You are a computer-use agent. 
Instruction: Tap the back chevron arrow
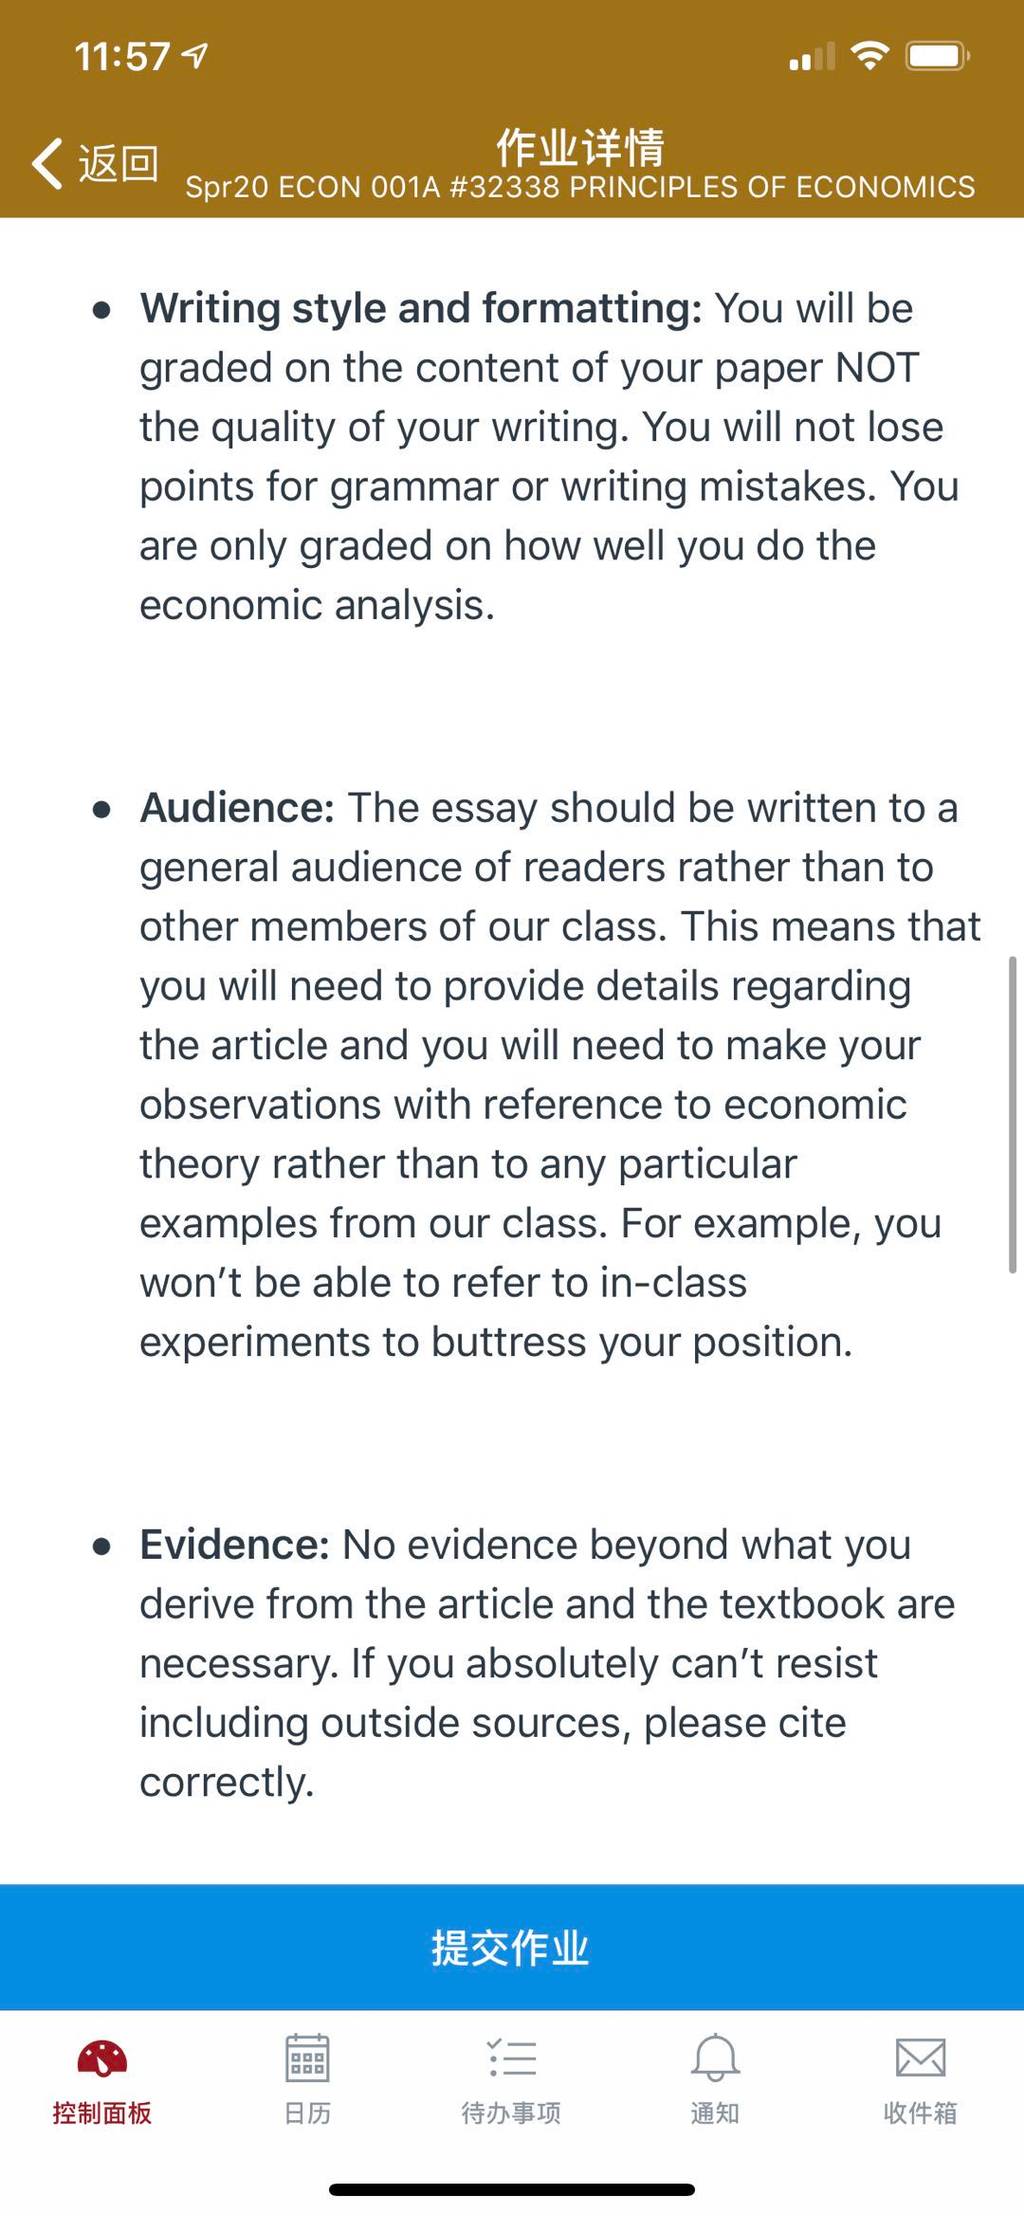(47, 163)
